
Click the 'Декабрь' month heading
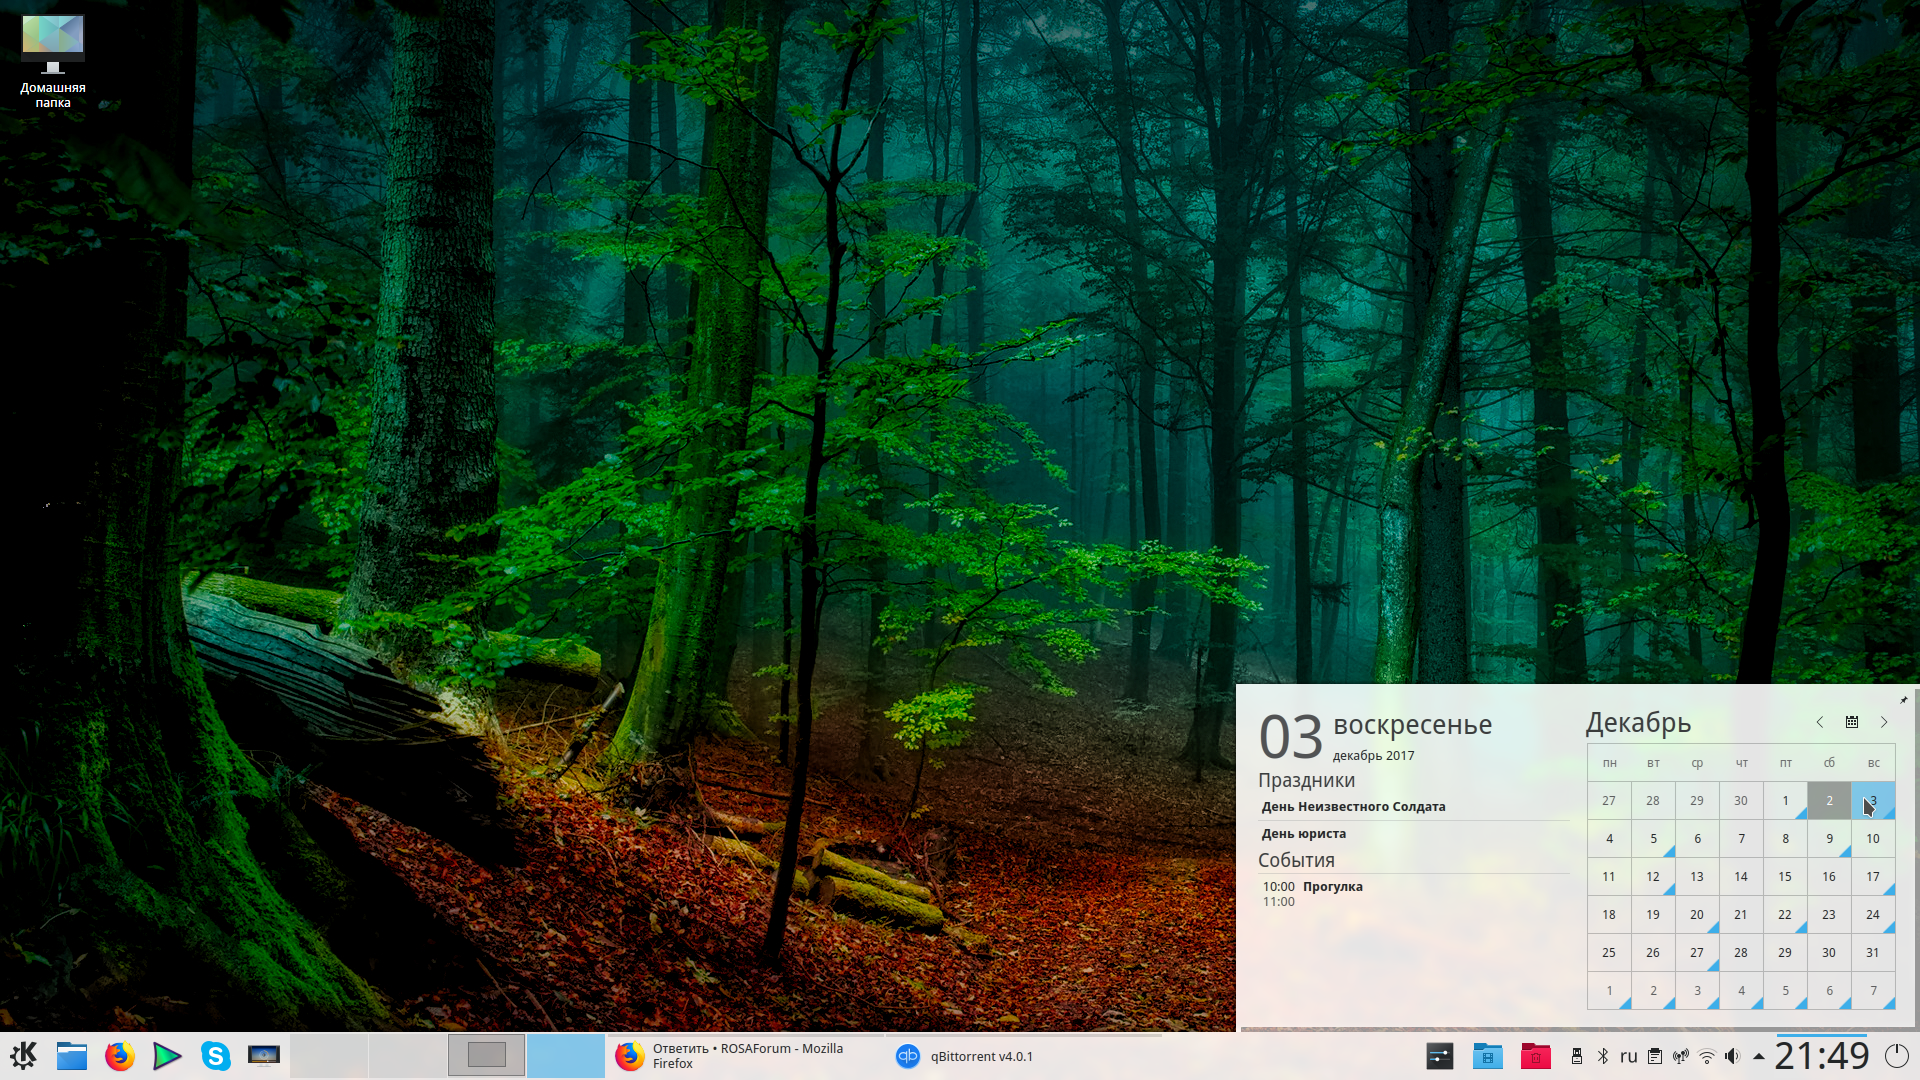coord(1638,722)
